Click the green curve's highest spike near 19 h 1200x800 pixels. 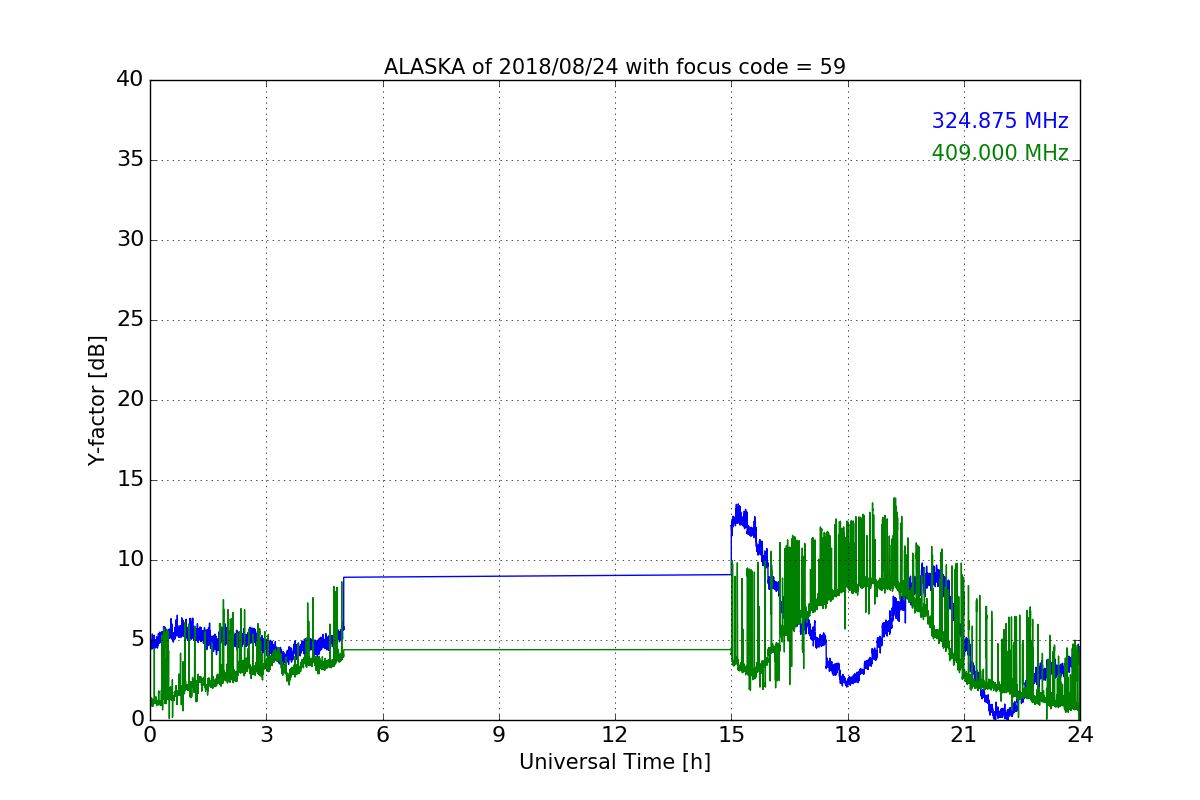click(x=894, y=499)
